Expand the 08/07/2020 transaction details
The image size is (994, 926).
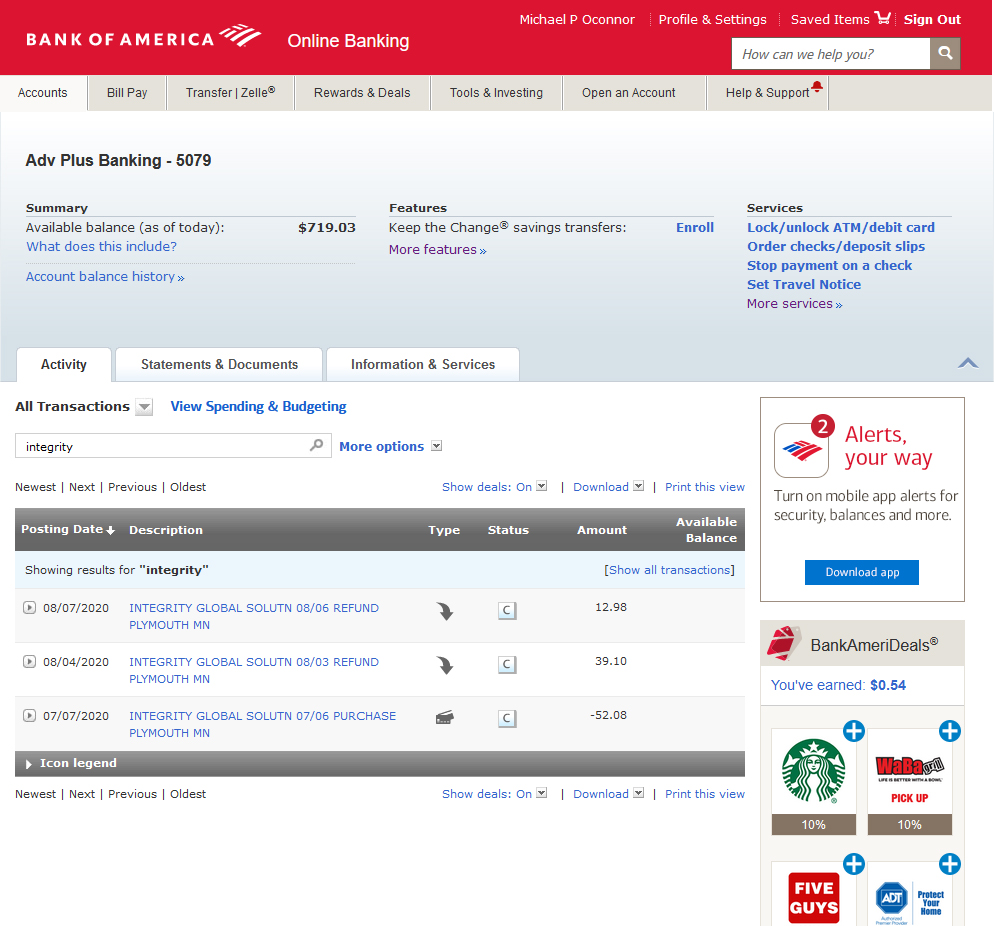(x=29, y=607)
